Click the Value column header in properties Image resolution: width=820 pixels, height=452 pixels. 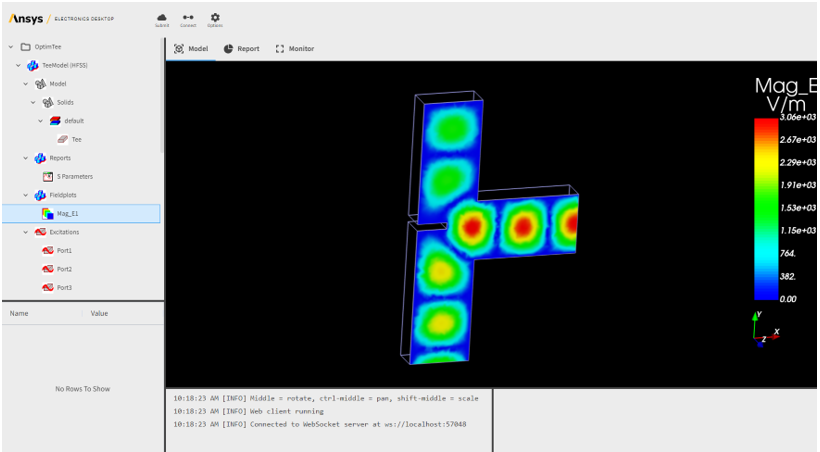(99, 313)
